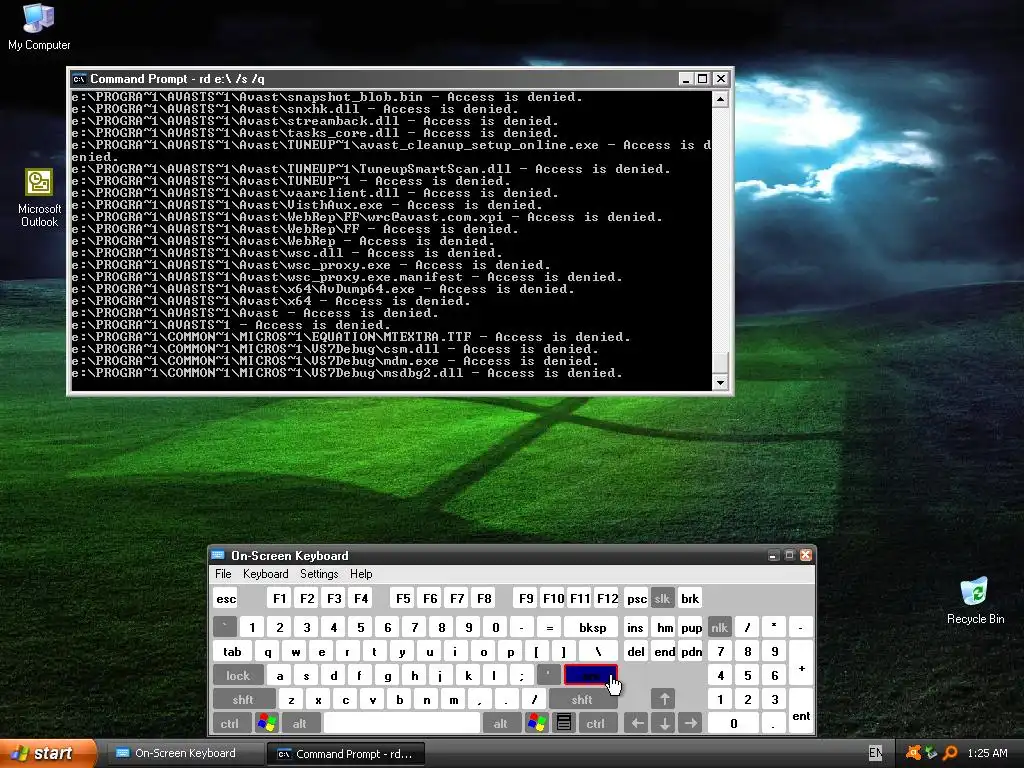The width and height of the screenshot is (1024, 768).
Task: Click Command Prompt scrollbar up arrow
Action: pos(720,99)
